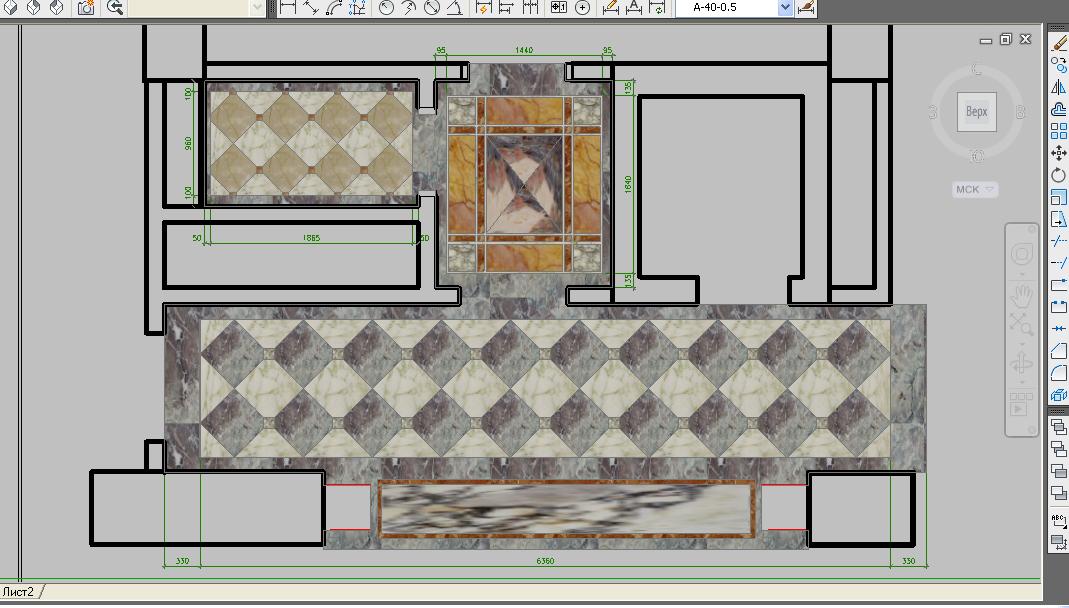Viewport: 1069px width, 608px height.
Task: Click the zoom previous magnifier icon
Action: 115,7
